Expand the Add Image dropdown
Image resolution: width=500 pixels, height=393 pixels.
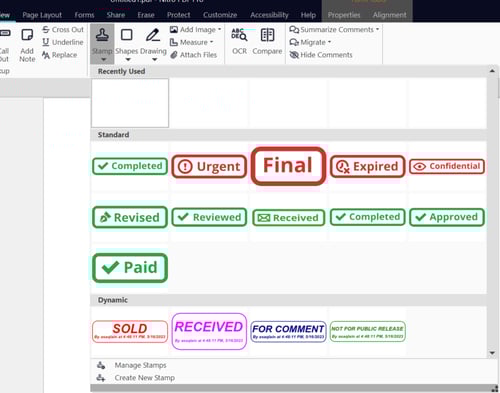point(220,30)
